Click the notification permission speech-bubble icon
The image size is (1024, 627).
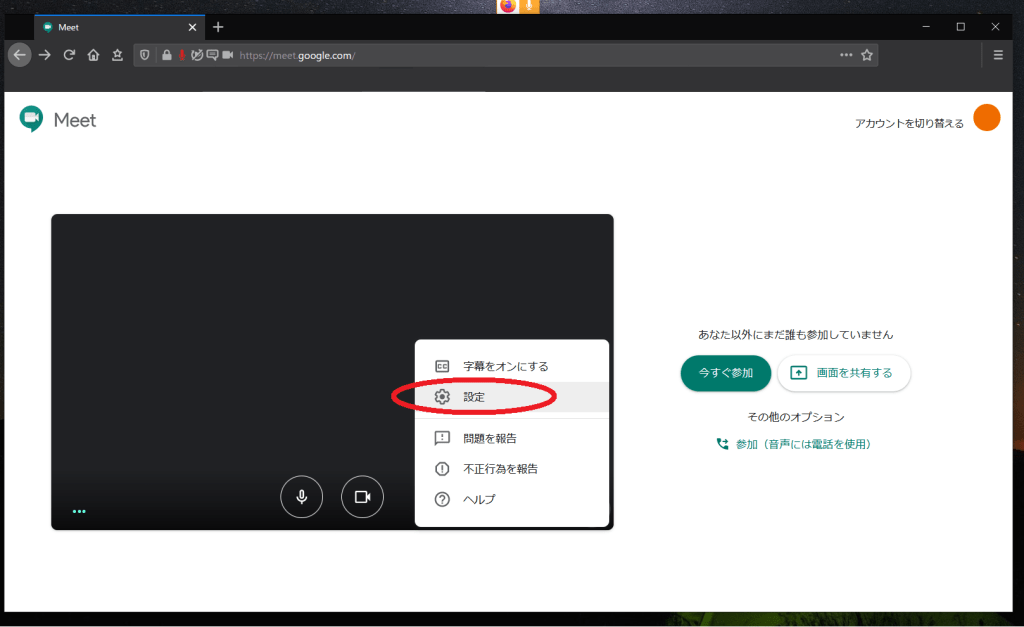pyautogui.click(x=212, y=55)
